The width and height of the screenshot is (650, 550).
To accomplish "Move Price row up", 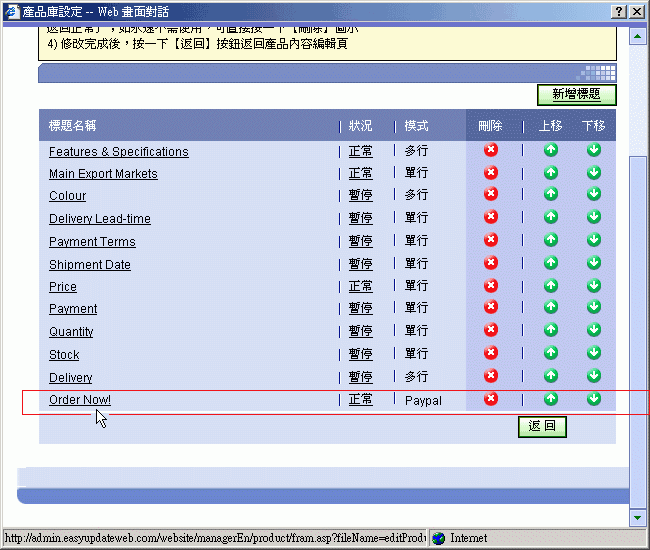I will [x=550, y=286].
